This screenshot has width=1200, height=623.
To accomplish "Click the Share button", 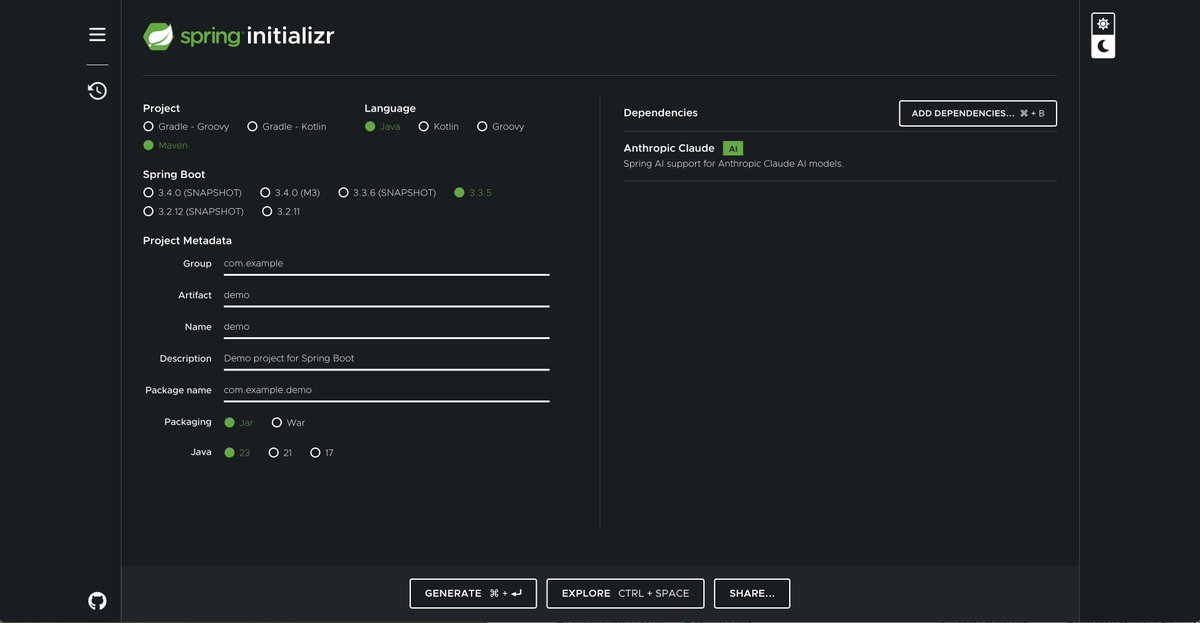I will pyautogui.click(x=752, y=593).
